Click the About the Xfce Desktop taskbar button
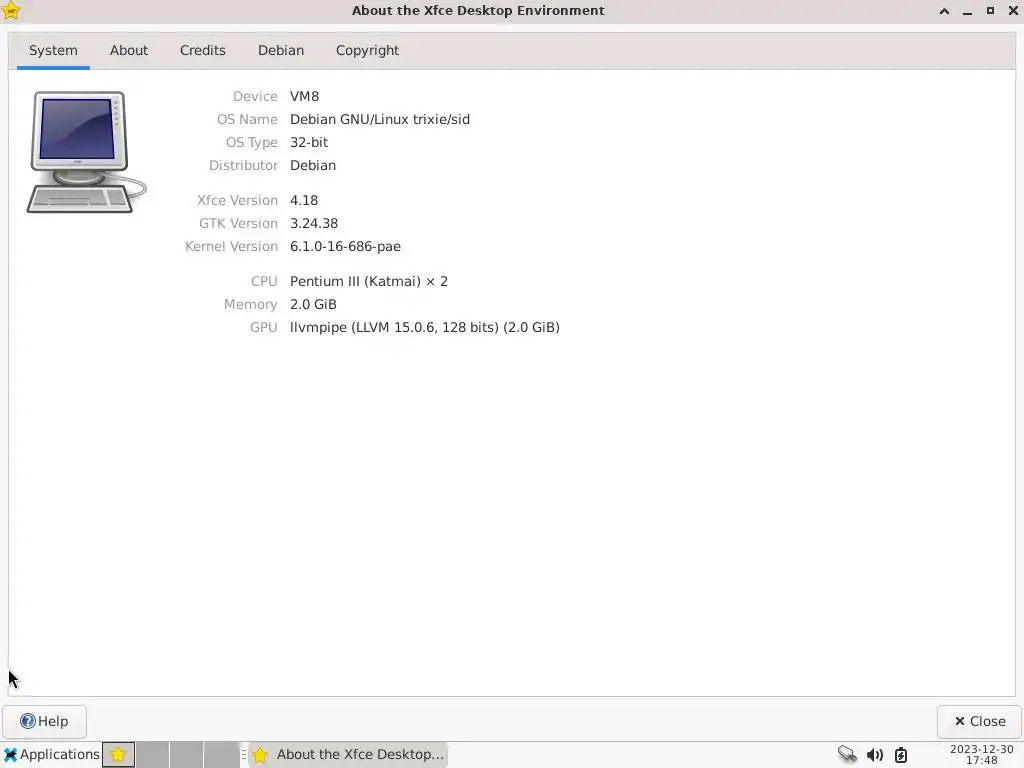The height and width of the screenshot is (768, 1024). coord(348,754)
